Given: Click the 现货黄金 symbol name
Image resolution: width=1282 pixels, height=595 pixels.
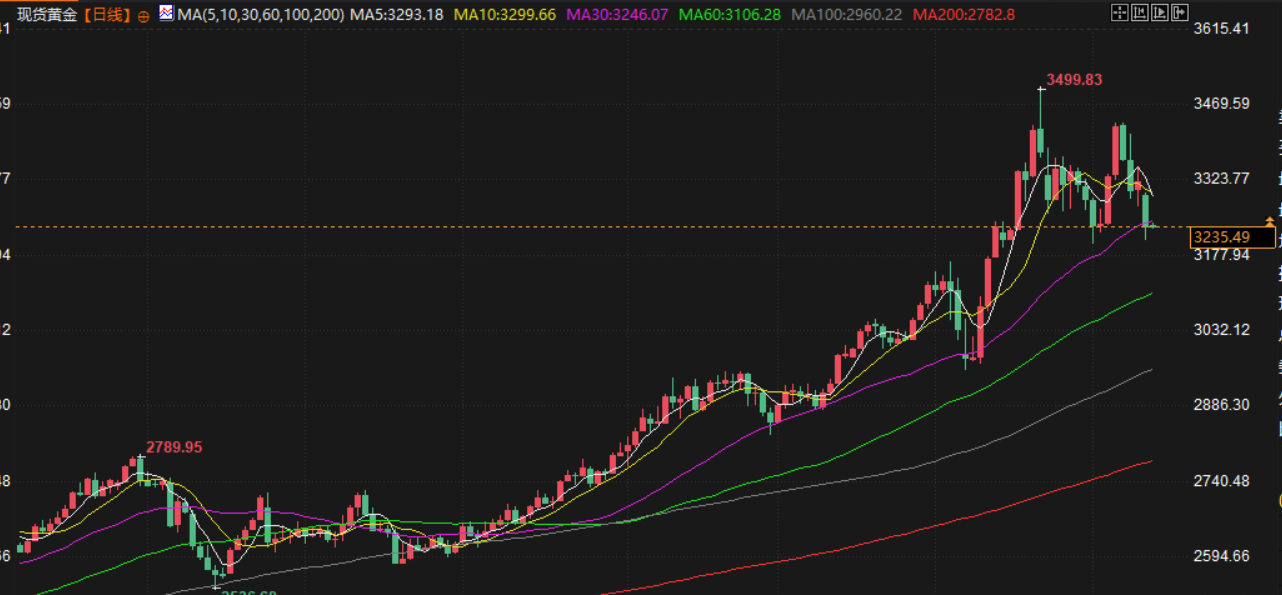Looking at the screenshot, I should pos(47,16).
